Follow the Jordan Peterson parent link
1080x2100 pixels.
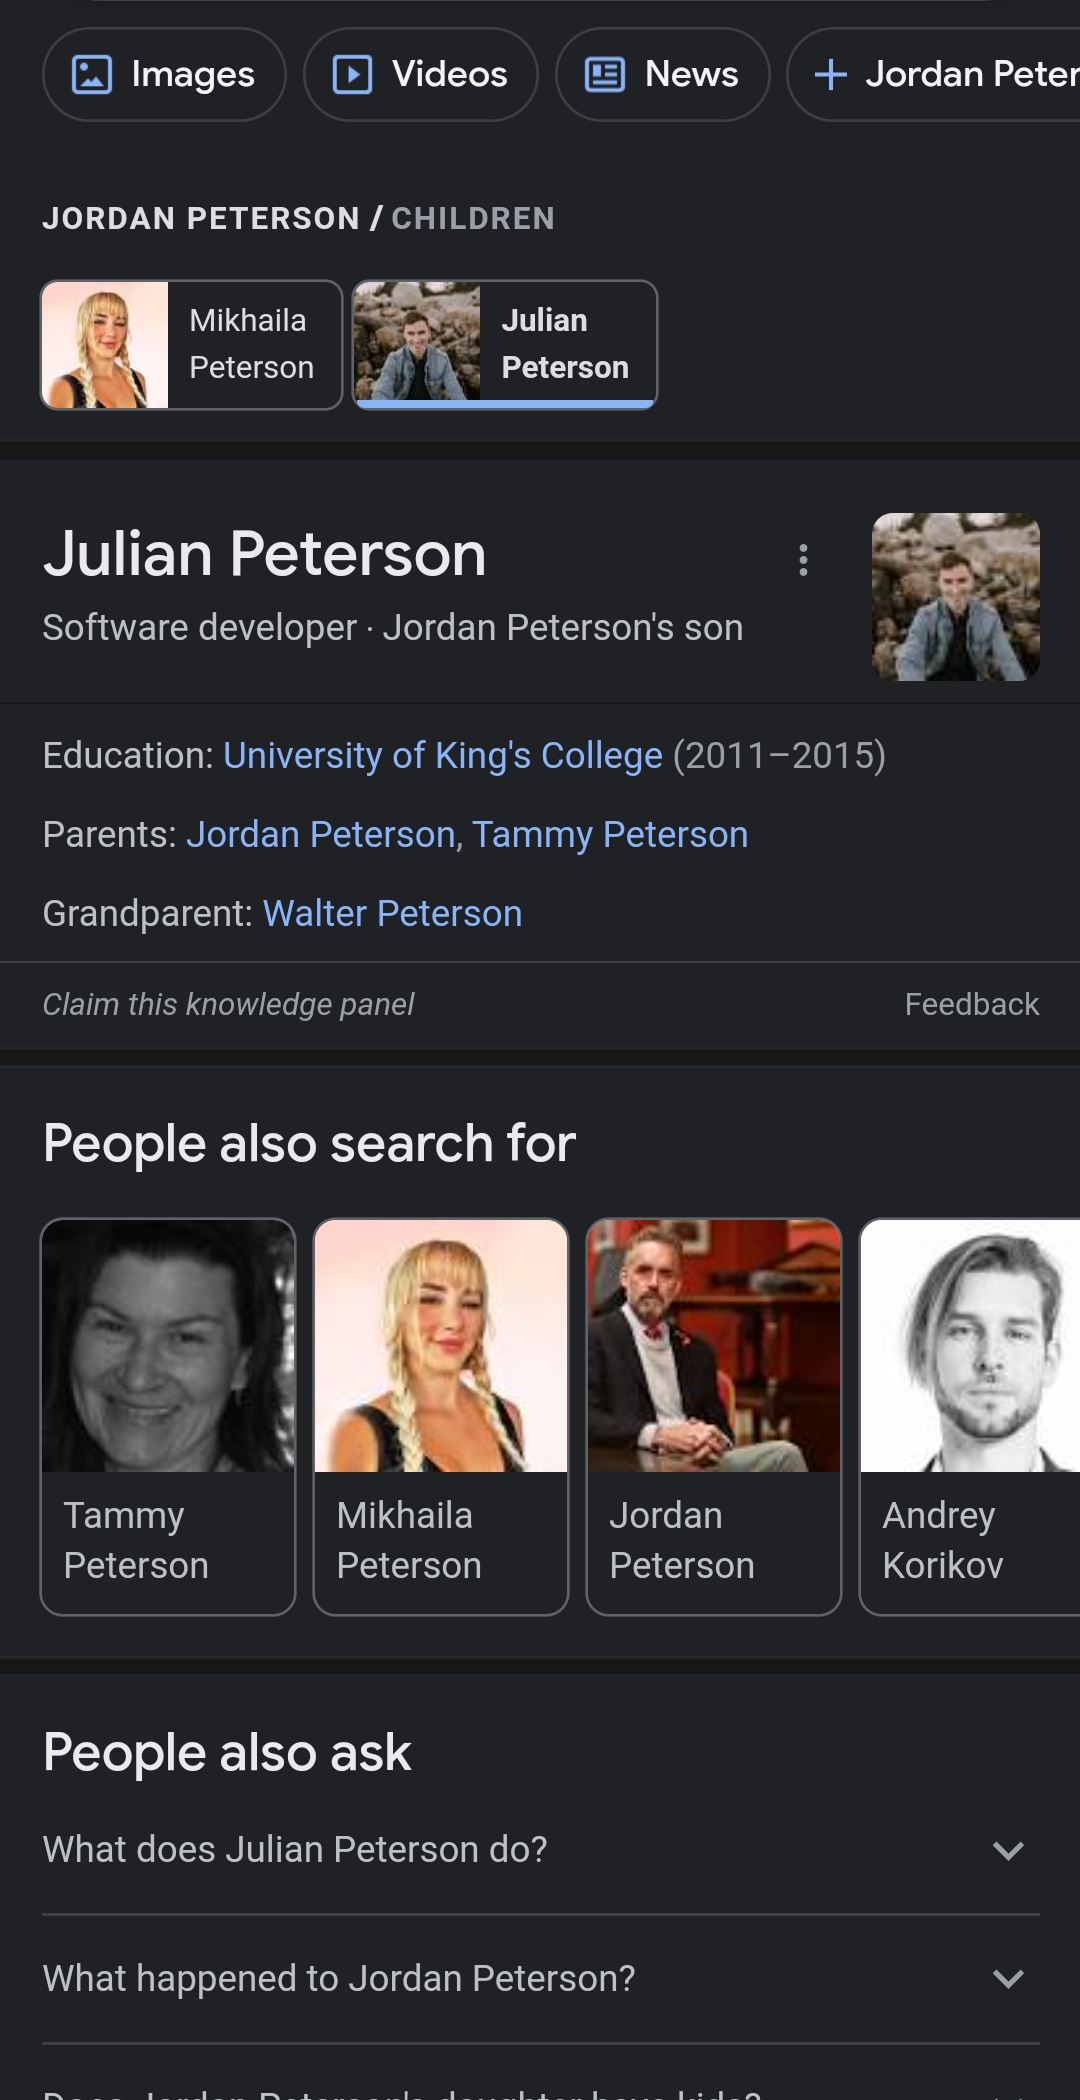click(x=321, y=835)
